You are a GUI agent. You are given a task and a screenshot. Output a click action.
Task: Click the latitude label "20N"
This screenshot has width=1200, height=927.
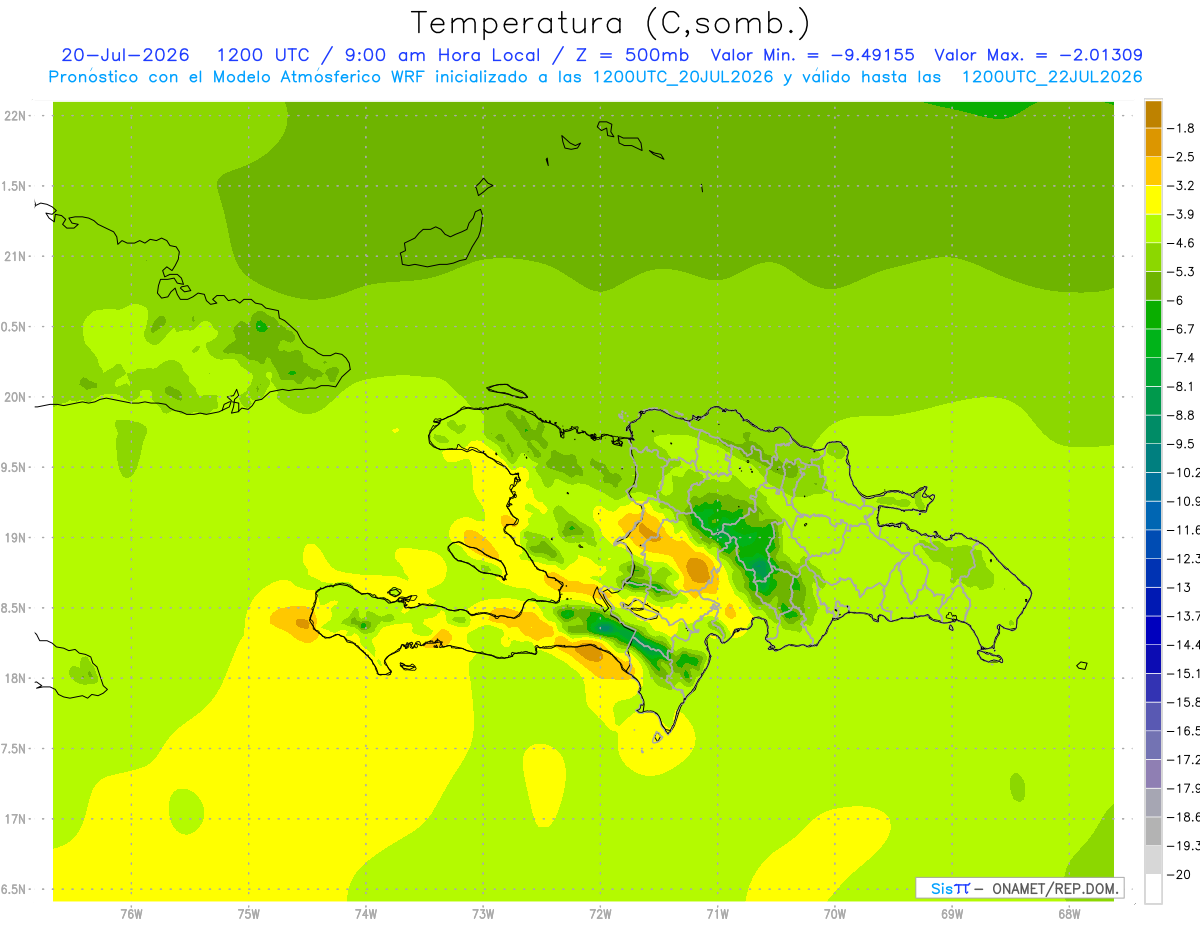15,397
